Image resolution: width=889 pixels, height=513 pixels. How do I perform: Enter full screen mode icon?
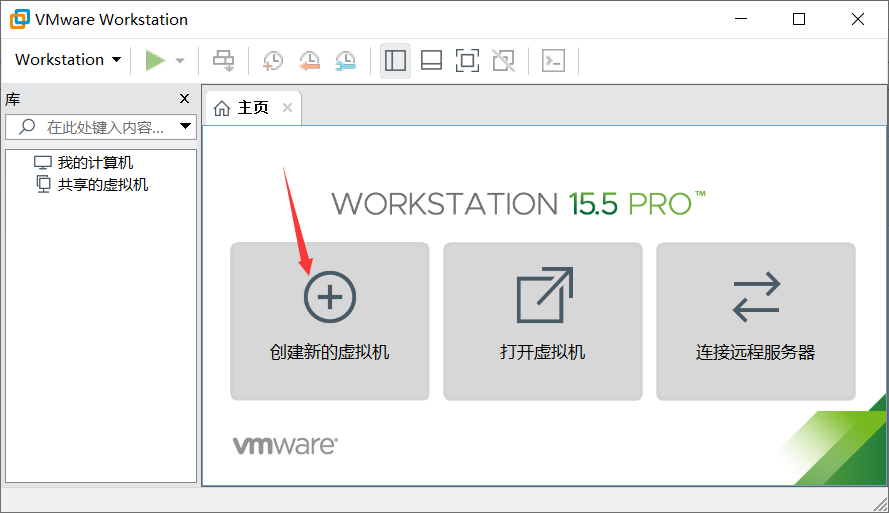click(x=467, y=60)
